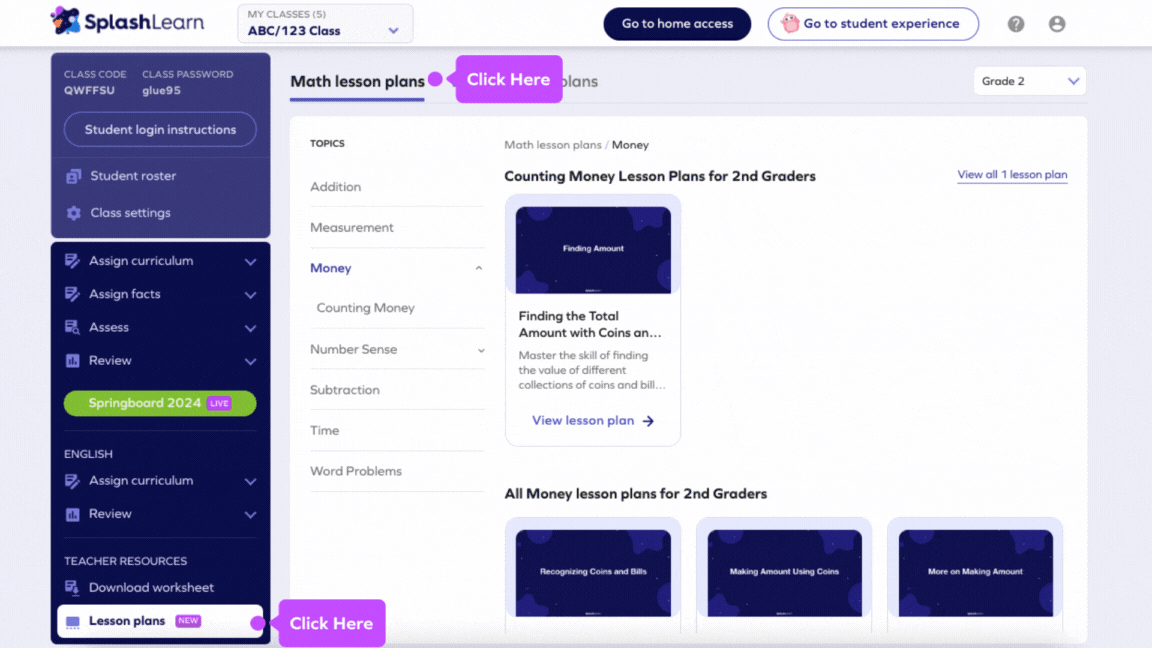Click the Student roster icon
Image resolution: width=1152 pixels, height=648 pixels.
(73, 176)
